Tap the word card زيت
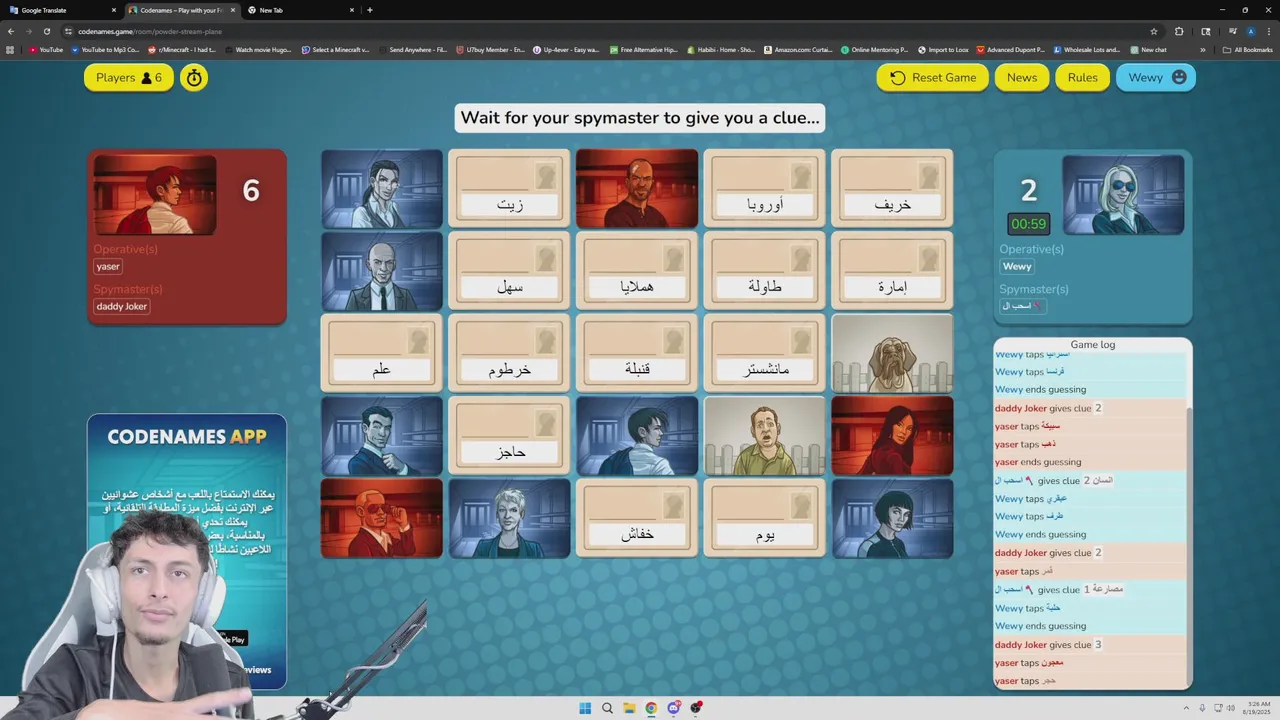Screen dimensions: 1280x720 pyautogui.click(x=510, y=188)
